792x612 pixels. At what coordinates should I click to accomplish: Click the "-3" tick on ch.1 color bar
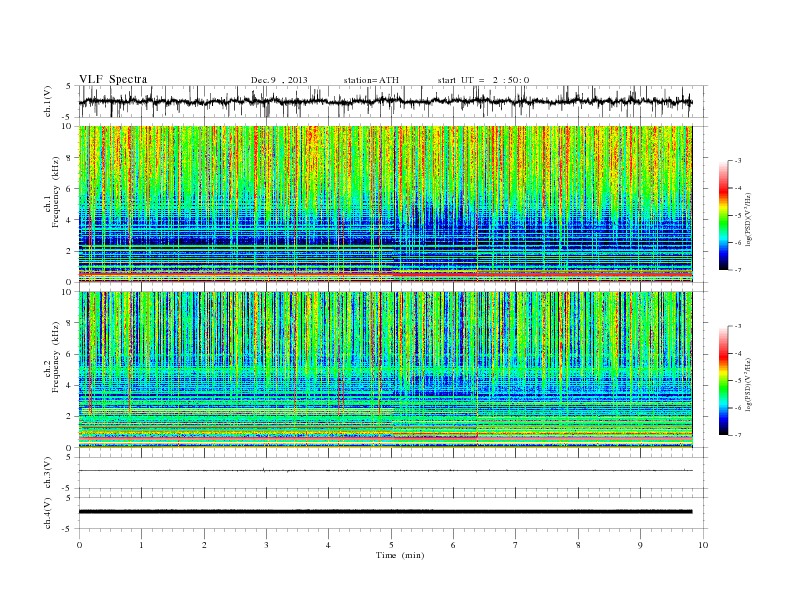pyautogui.click(x=737, y=161)
